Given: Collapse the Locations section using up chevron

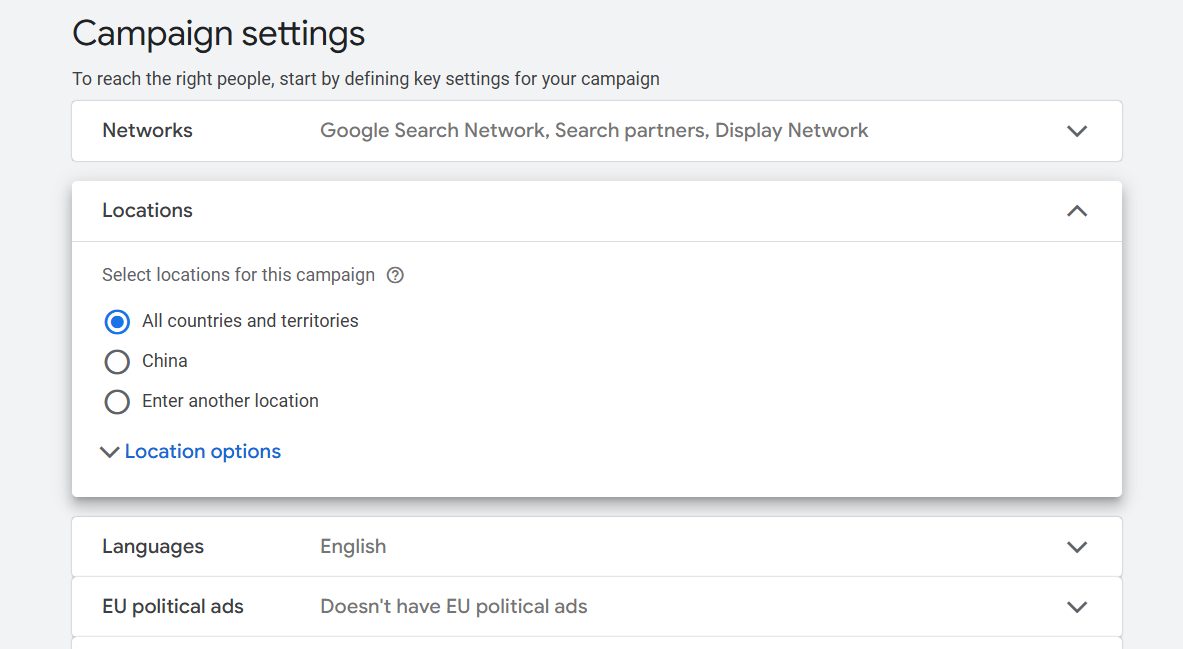Looking at the screenshot, I should tap(1076, 211).
